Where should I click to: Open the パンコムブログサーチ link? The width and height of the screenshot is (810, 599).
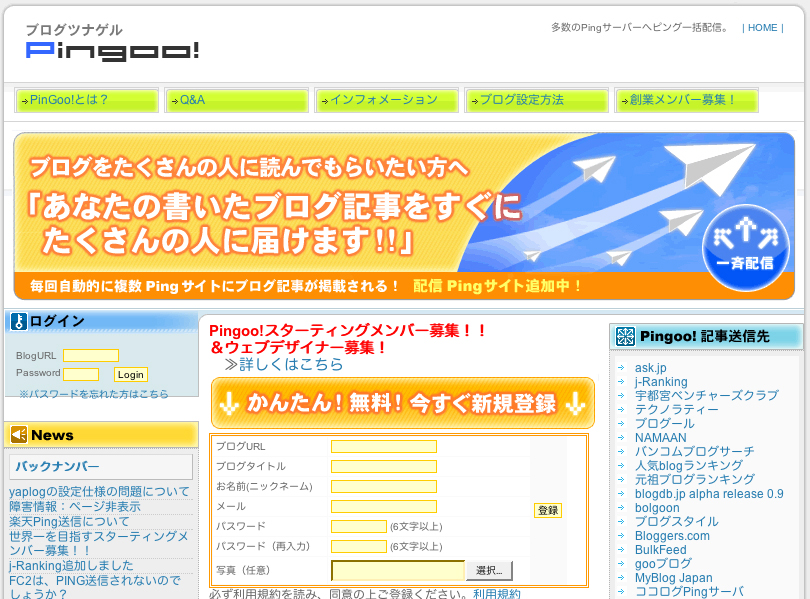pyautogui.click(x=694, y=451)
